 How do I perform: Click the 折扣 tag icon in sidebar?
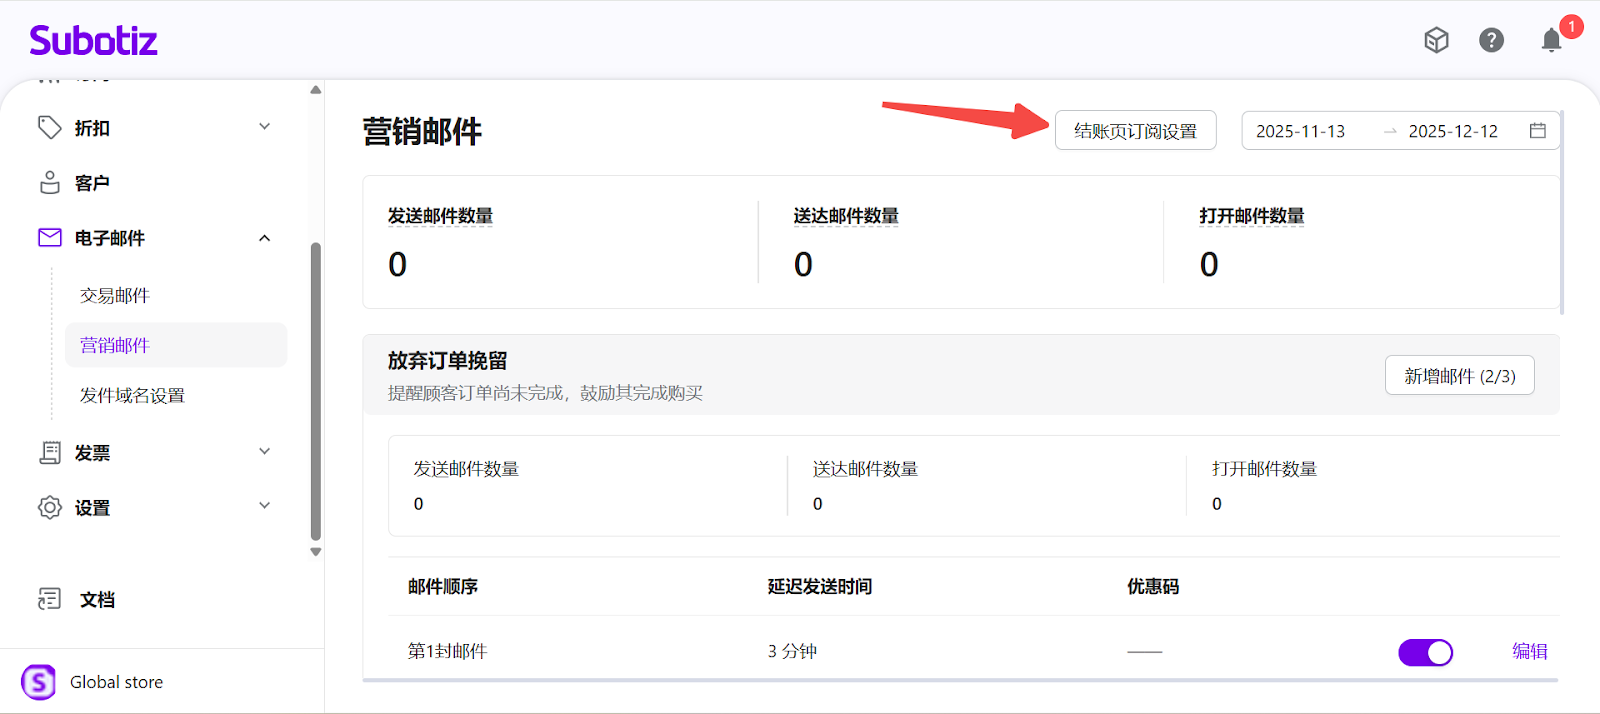49,127
